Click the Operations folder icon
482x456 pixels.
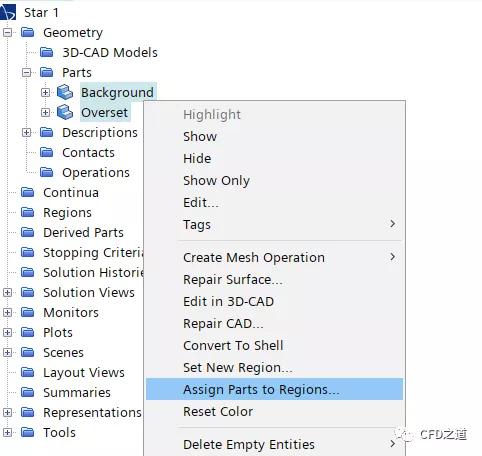click(47, 172)
